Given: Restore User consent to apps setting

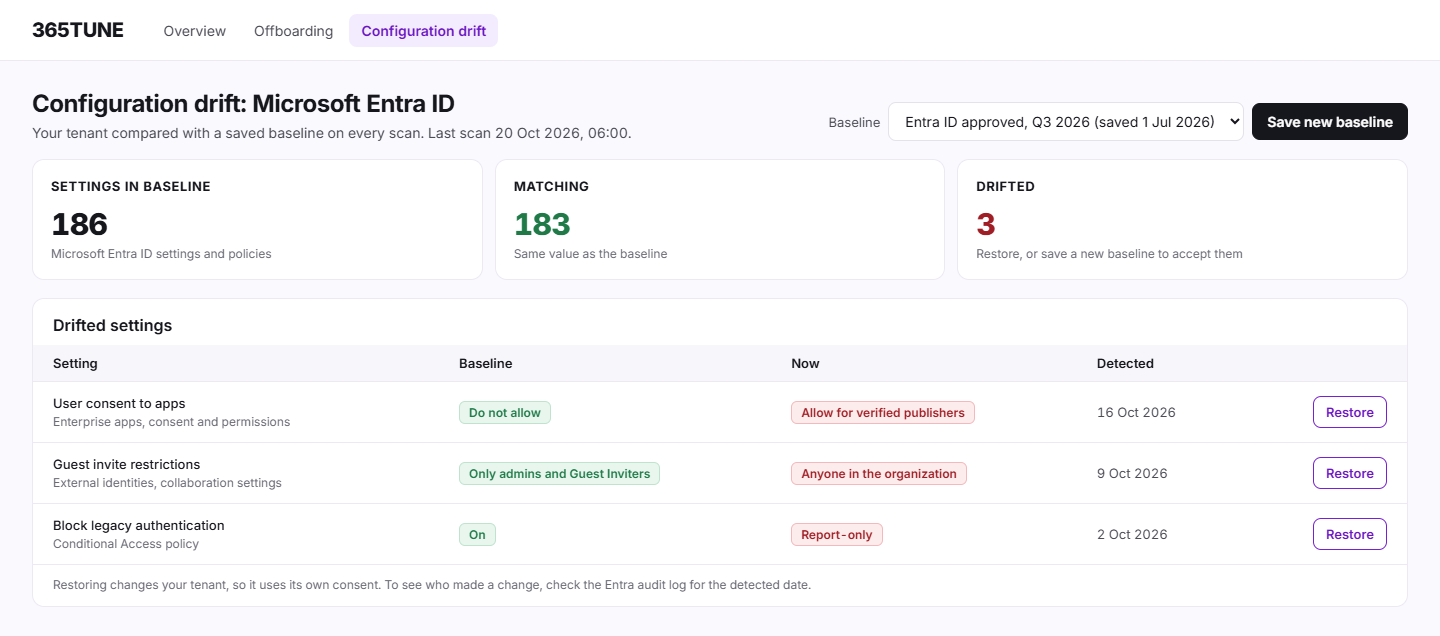Looking at the screenshot, I should [x=1349, y=412].
